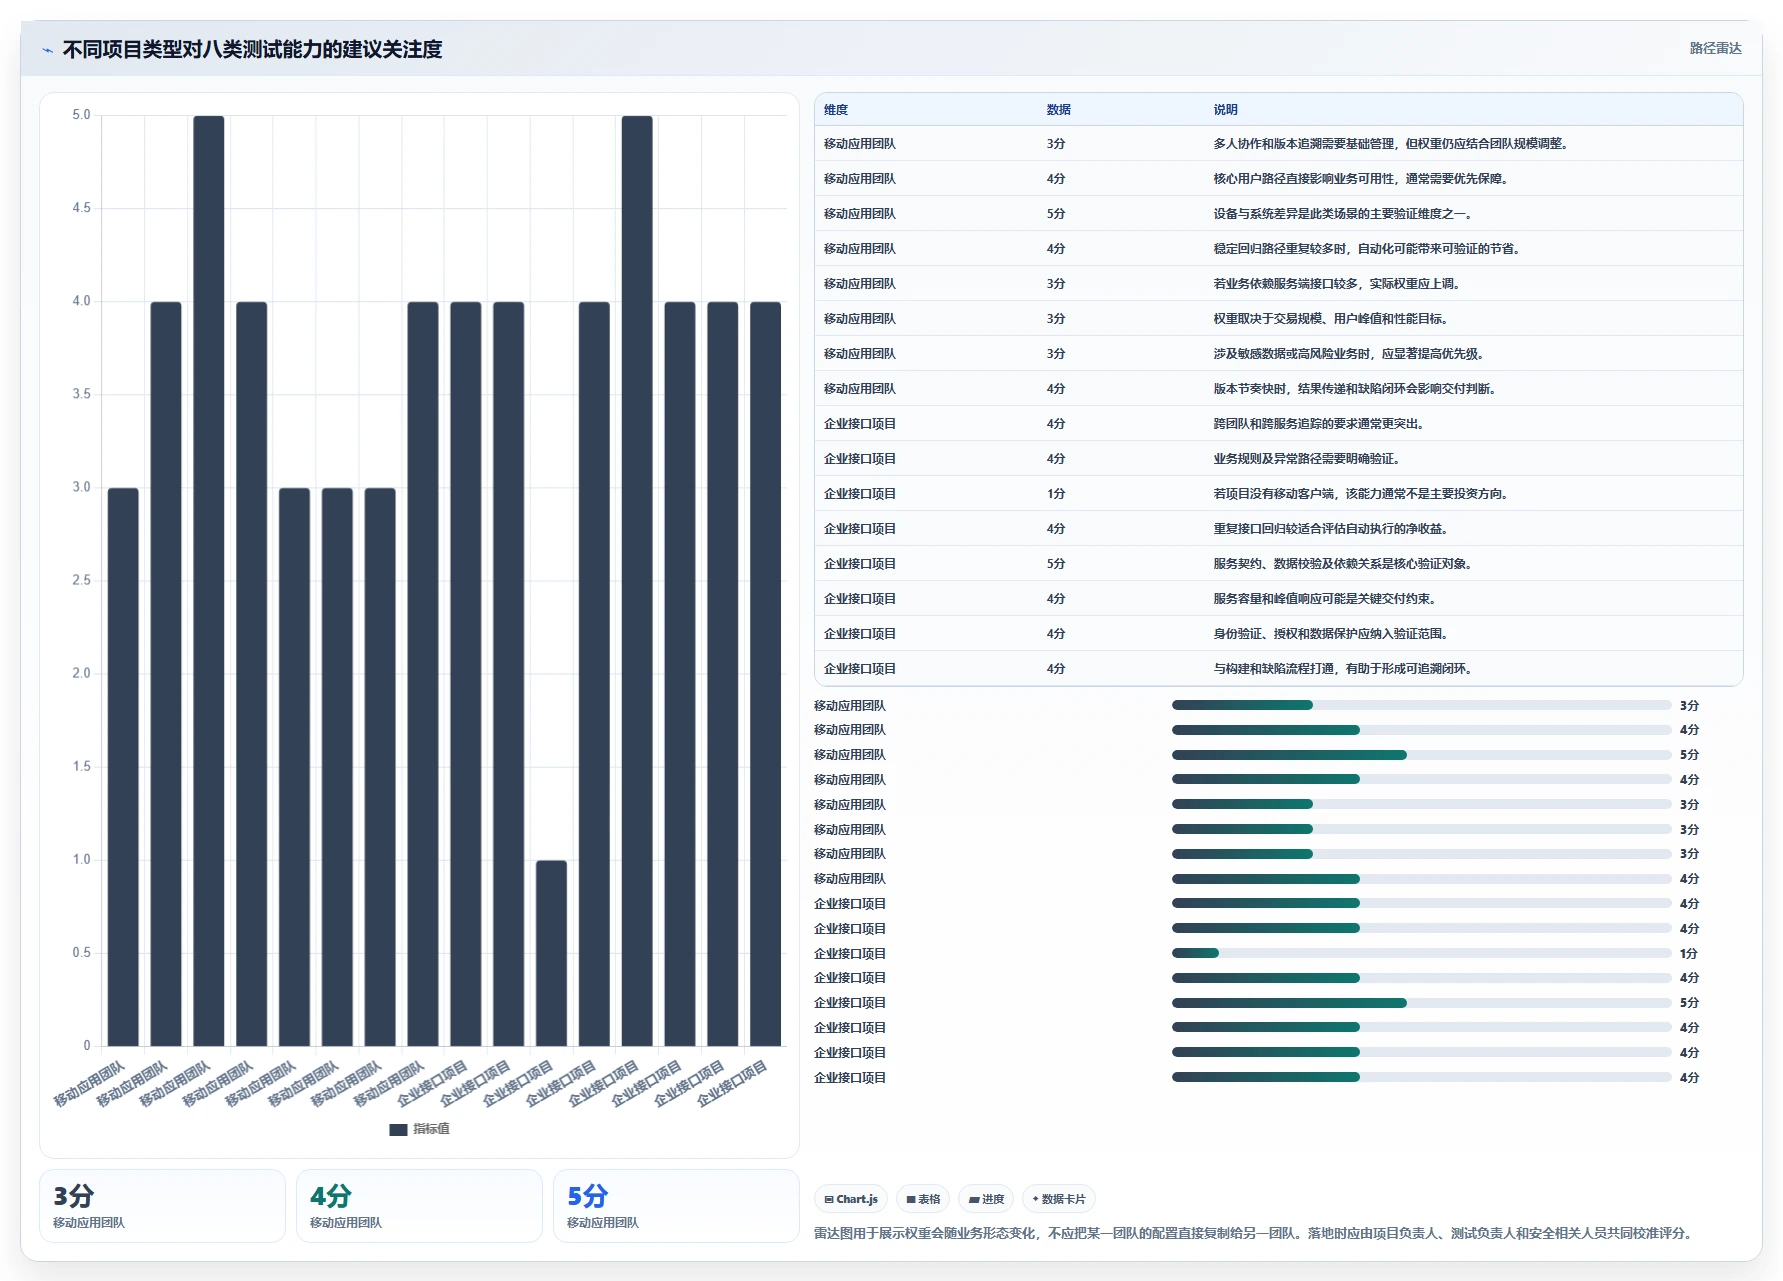Select row '若业务依赖服务端接口较多'
1783x1281 pixels.
[x=1279, y=284]
